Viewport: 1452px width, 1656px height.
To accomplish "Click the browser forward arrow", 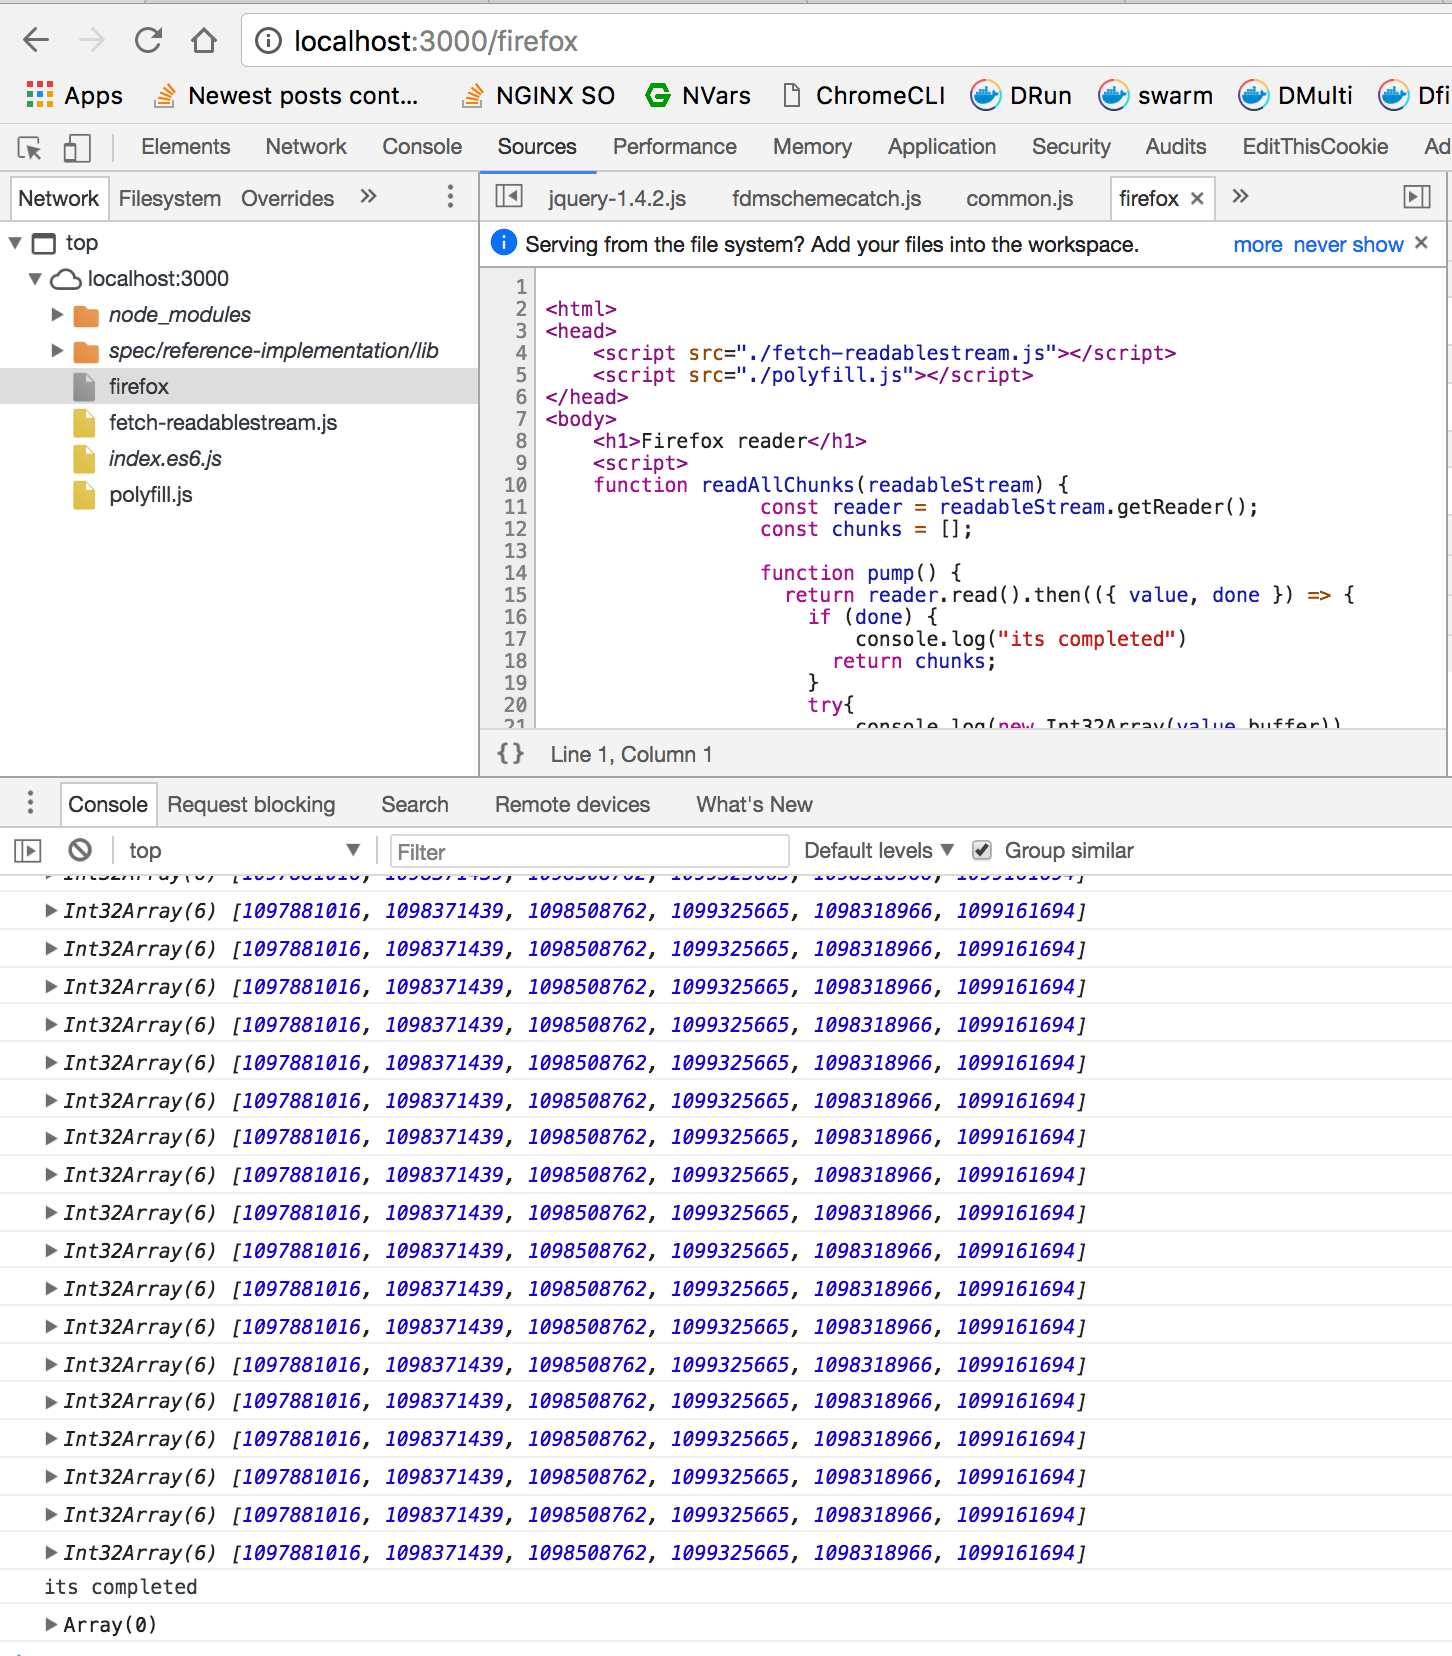I will (x=92, y=40).
